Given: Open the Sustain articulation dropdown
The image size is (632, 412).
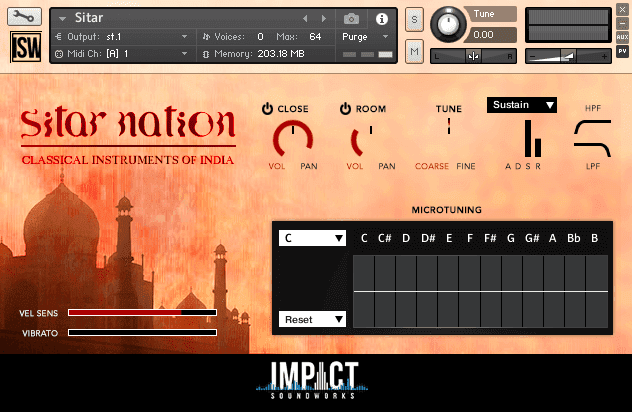Looking at the screenshot, I should 522,105.
